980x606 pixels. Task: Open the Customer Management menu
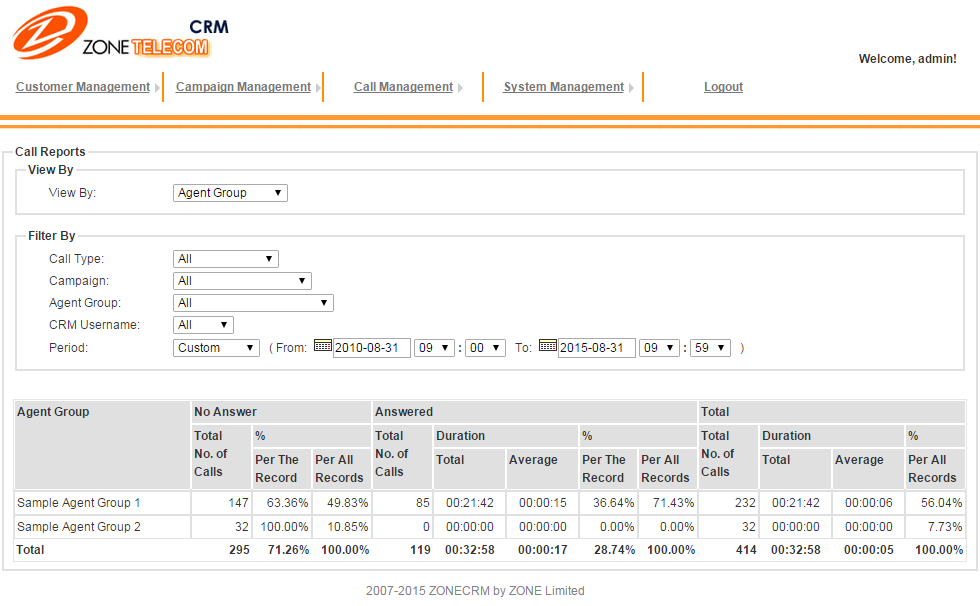pos(83,87)
